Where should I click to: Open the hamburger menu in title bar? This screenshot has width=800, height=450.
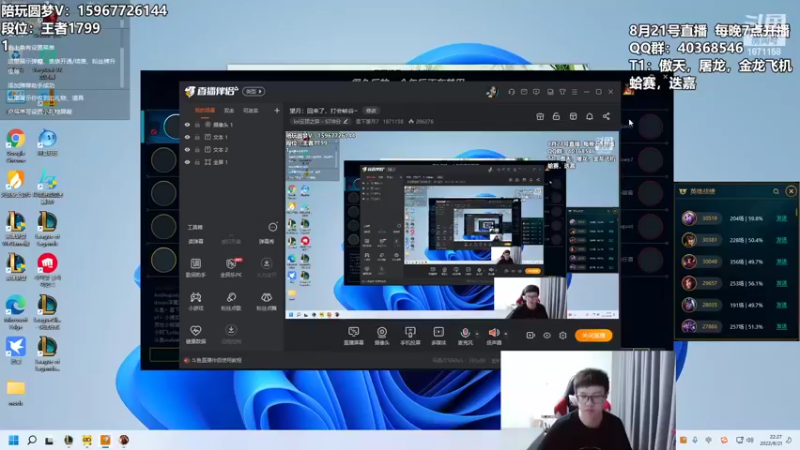pyautogui.click(x=574, y=92)
